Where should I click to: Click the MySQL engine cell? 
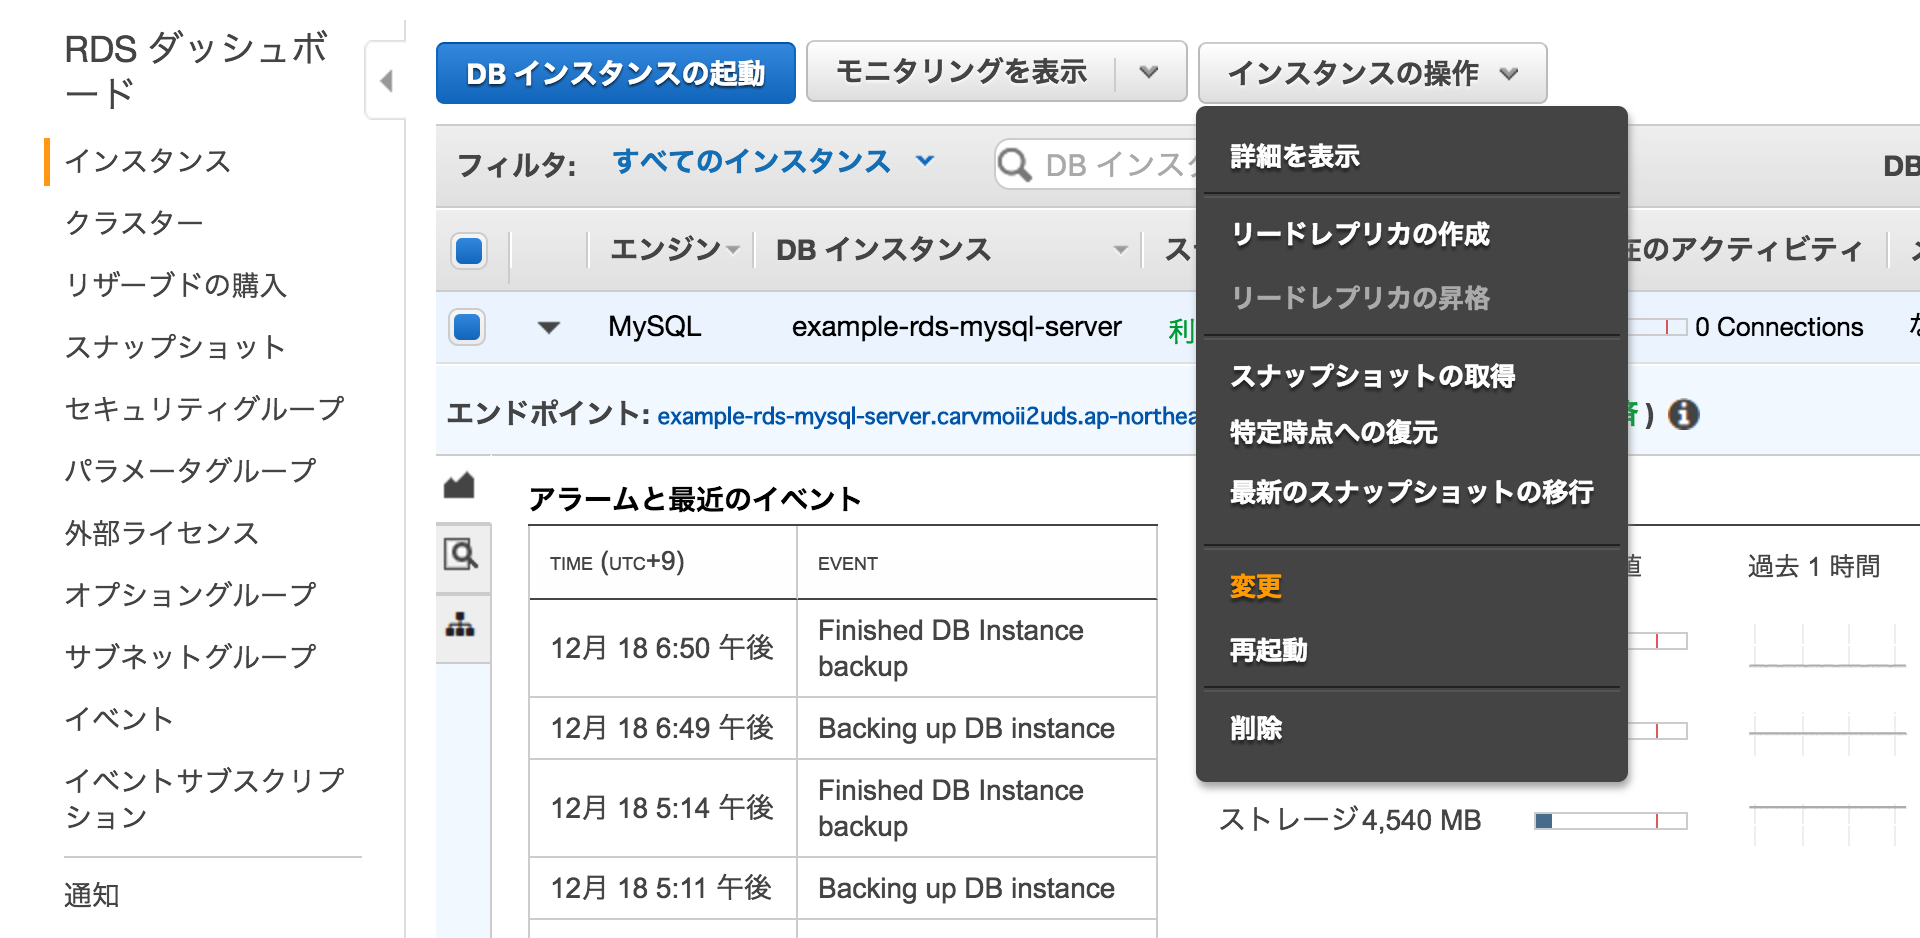[x=655, y=327]
